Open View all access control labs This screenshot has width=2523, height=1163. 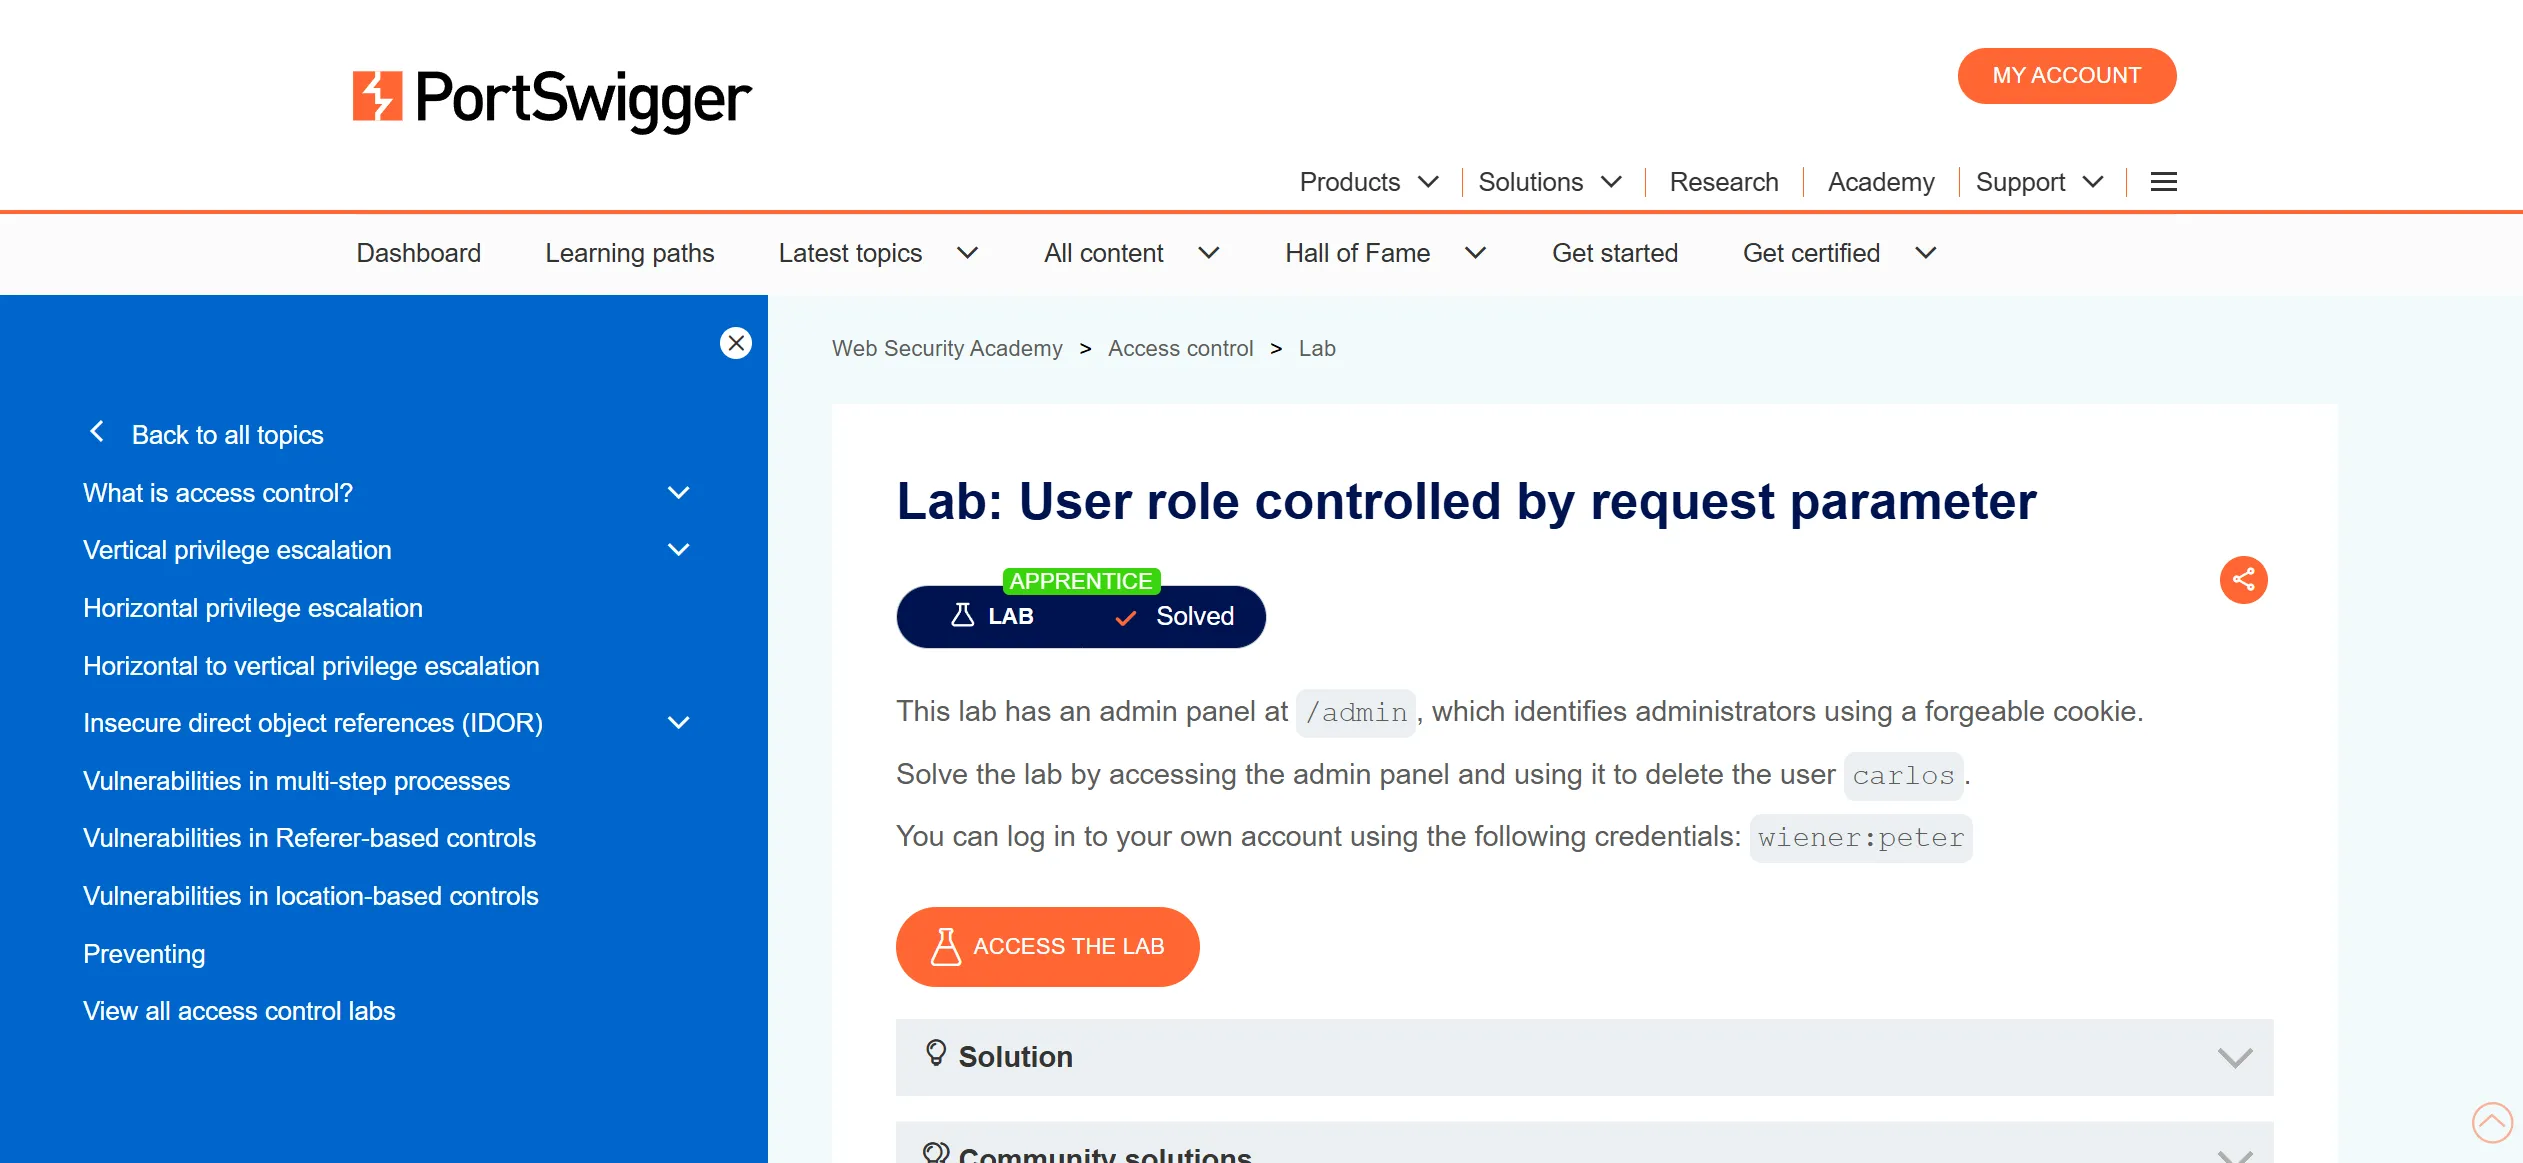point(239,1011)
